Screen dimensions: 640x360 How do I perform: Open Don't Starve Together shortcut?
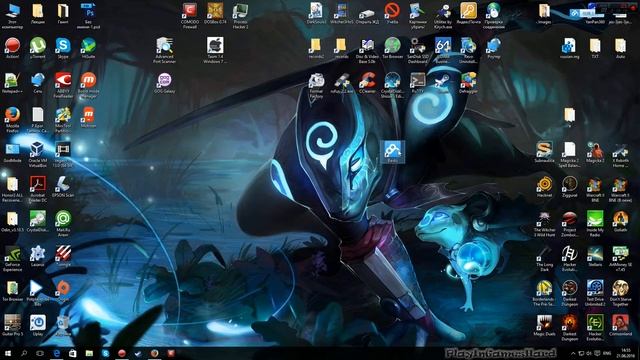point(620,293)
